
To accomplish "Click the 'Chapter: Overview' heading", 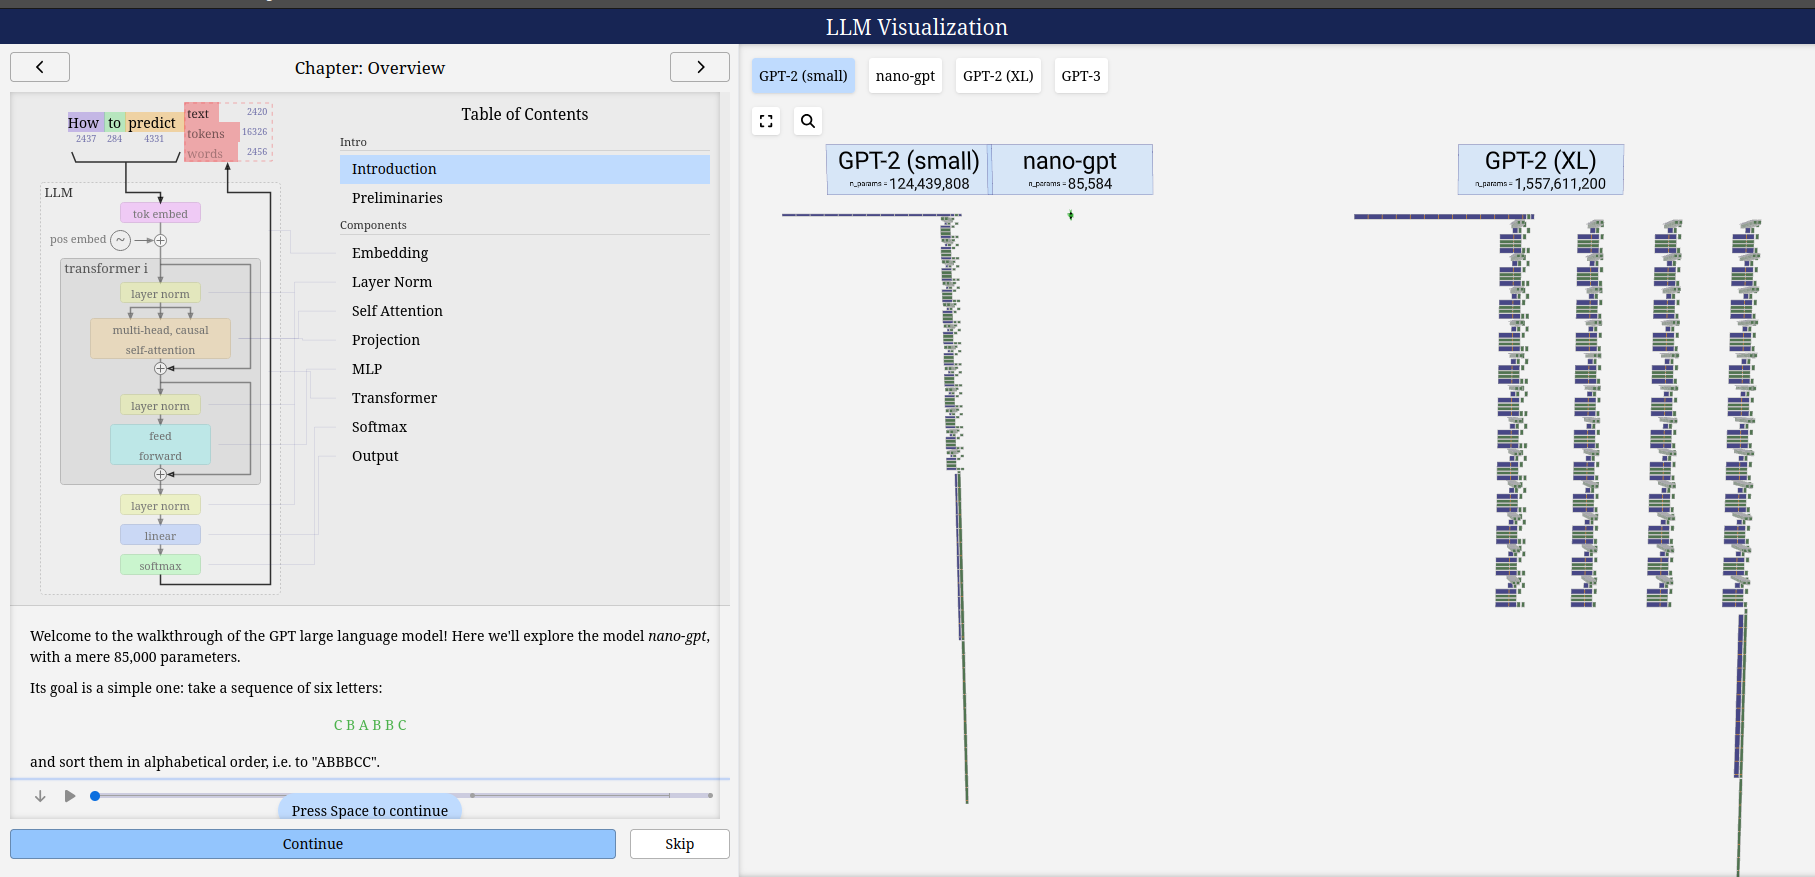I will pos(370,68).
